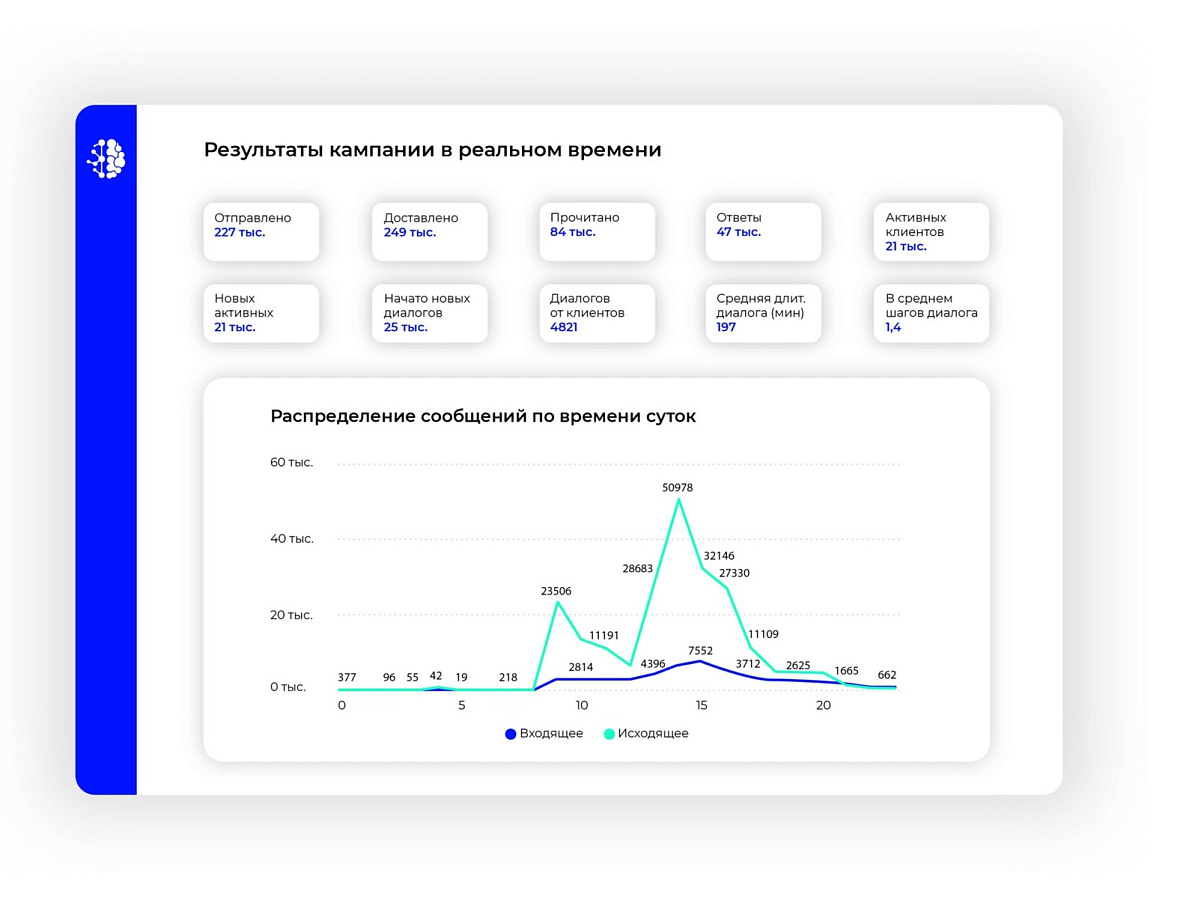Toggle the Исходящее legend dot
The image size is (1198, 900).
coord(609,734)
